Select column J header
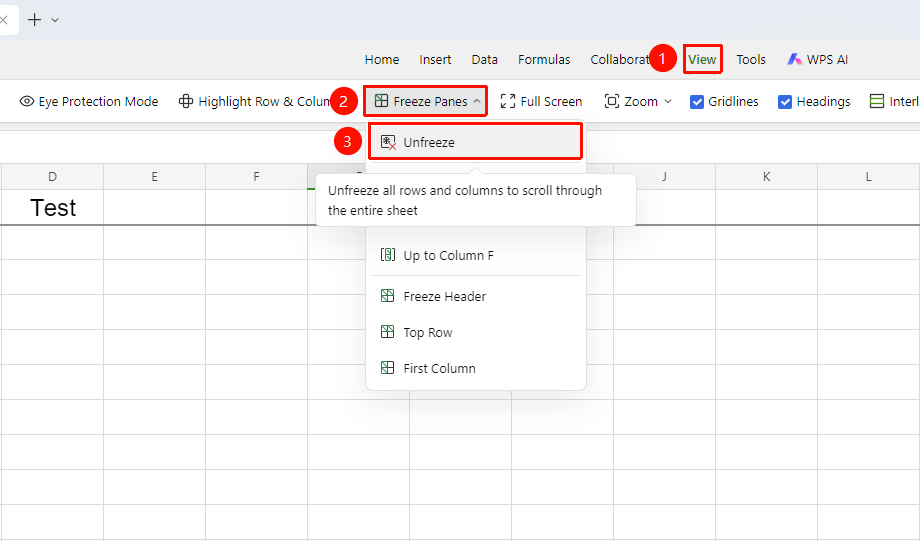Screen dimensions: 920x541 664,177
